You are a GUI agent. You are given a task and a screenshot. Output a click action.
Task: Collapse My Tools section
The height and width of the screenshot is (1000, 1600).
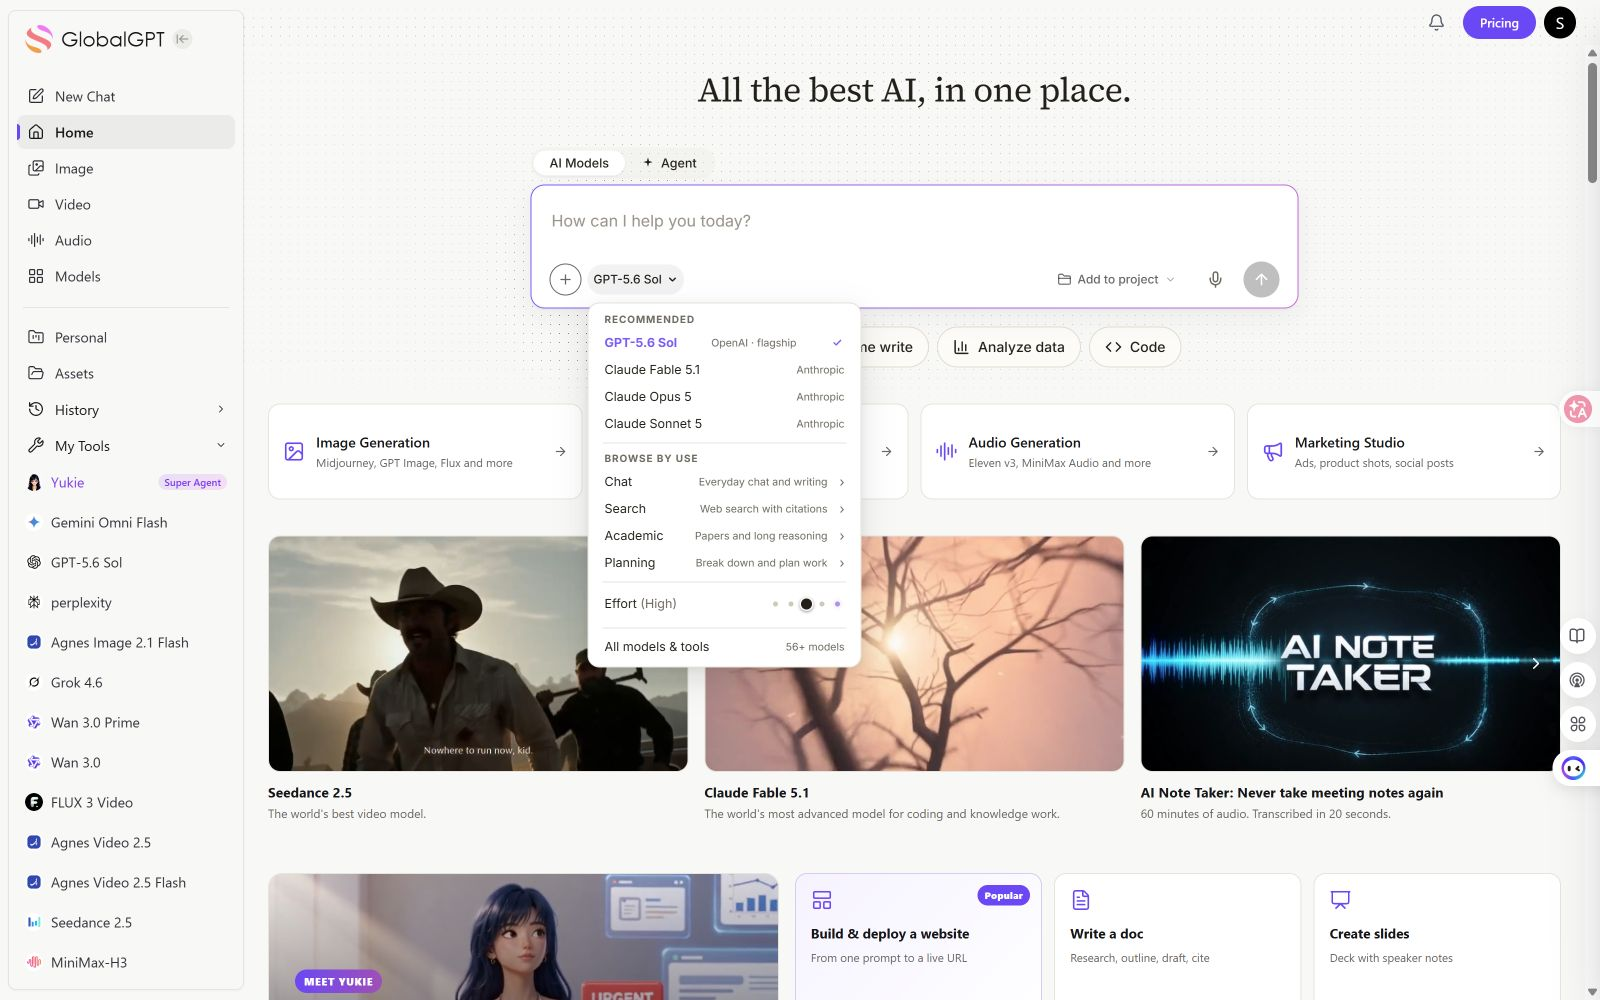(126, 445)
